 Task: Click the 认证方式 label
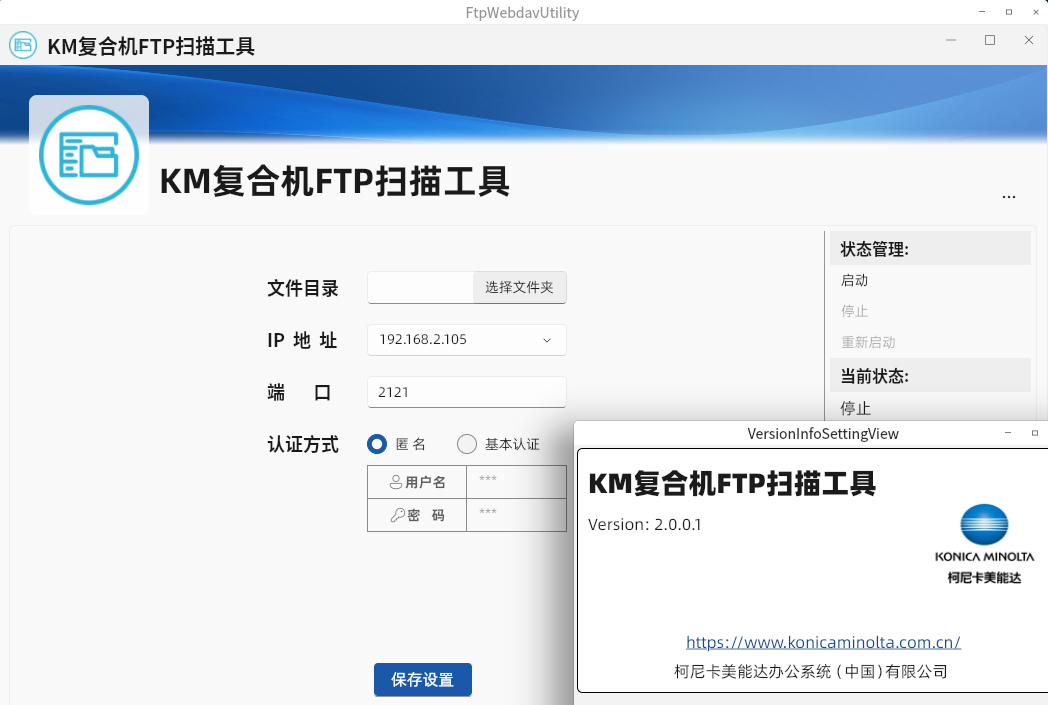pyautogui.click(x=303, y=444)
